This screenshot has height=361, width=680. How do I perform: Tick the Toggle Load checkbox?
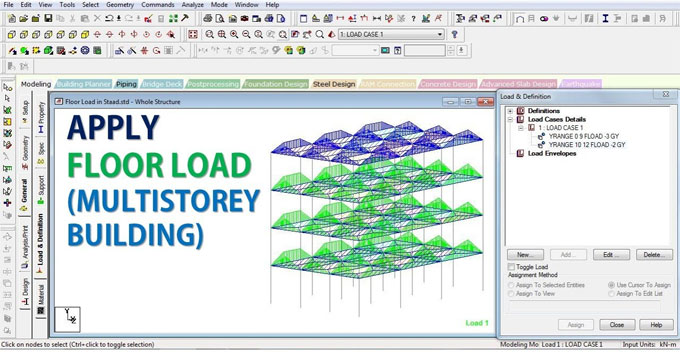pyautogui.click(x=511, y=267)
